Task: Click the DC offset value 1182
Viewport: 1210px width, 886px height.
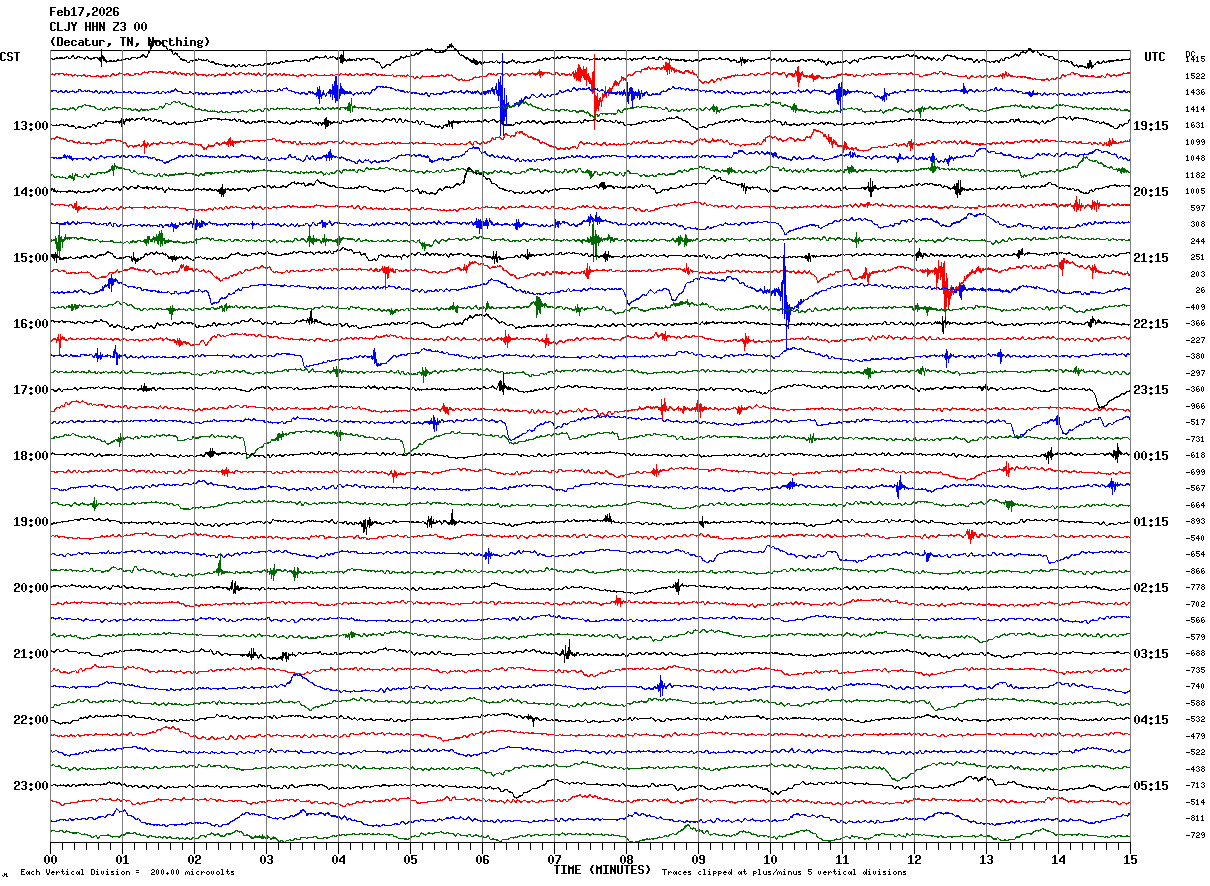Action: point(1195,175)
